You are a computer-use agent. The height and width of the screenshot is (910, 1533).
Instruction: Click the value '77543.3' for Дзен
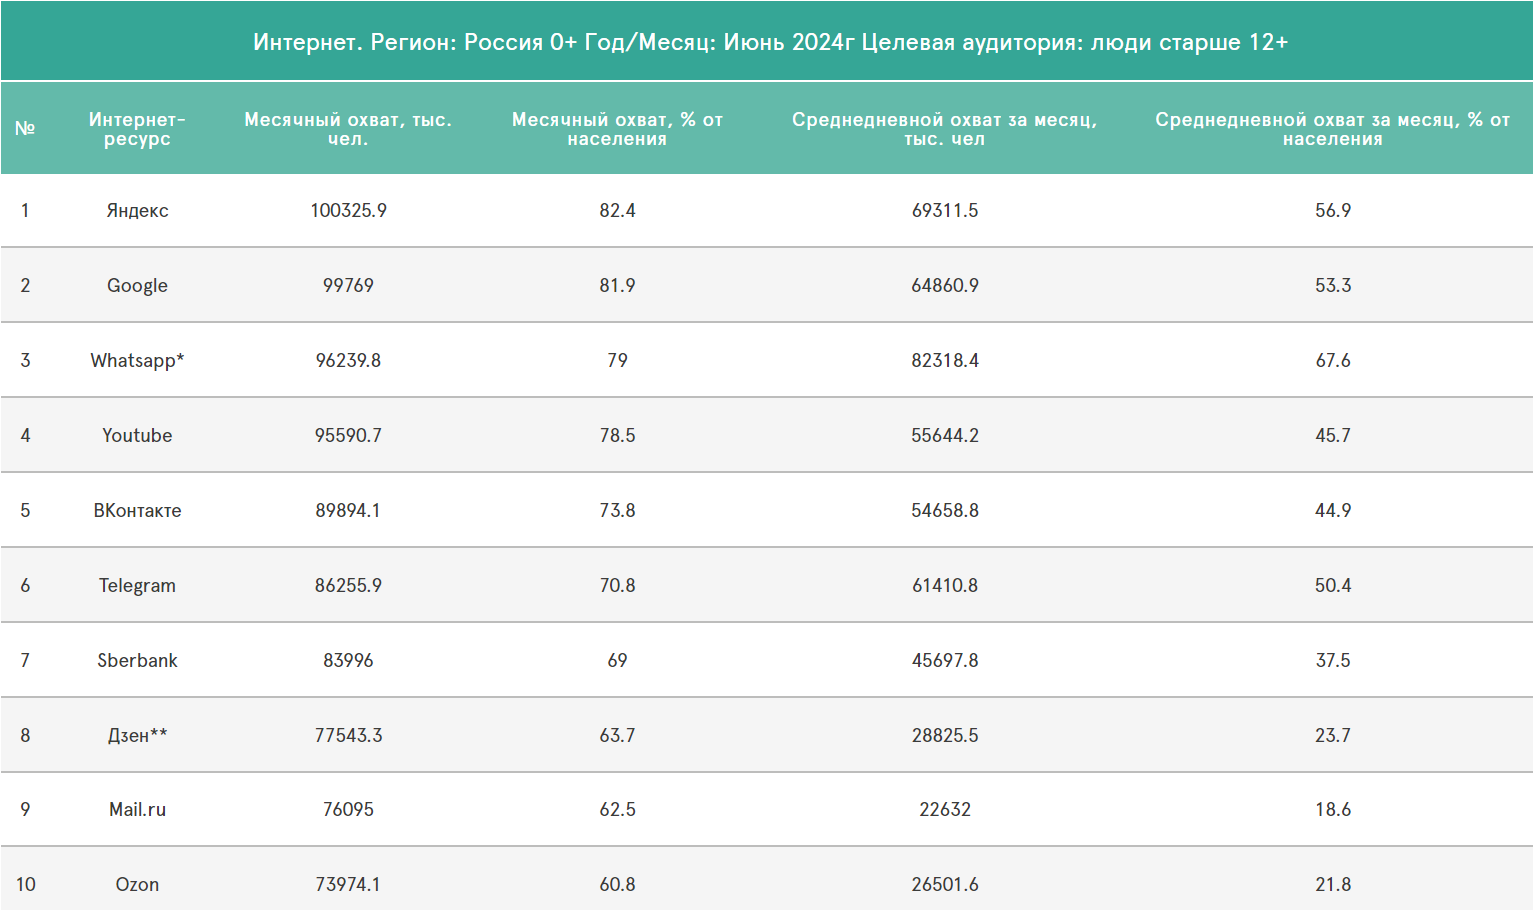pyautogui.click(x=348, y=735)
